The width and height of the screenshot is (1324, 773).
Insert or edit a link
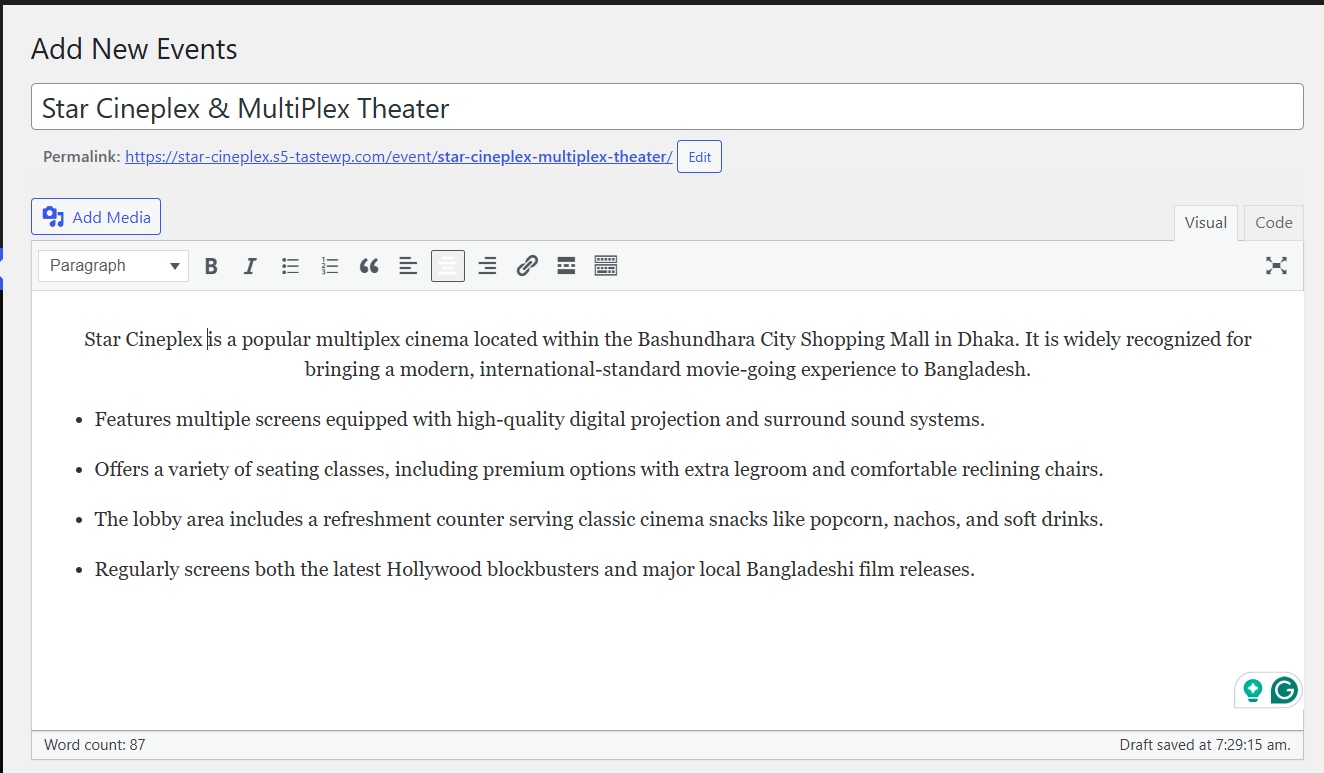pyautogui.click(x=527, y=266)
